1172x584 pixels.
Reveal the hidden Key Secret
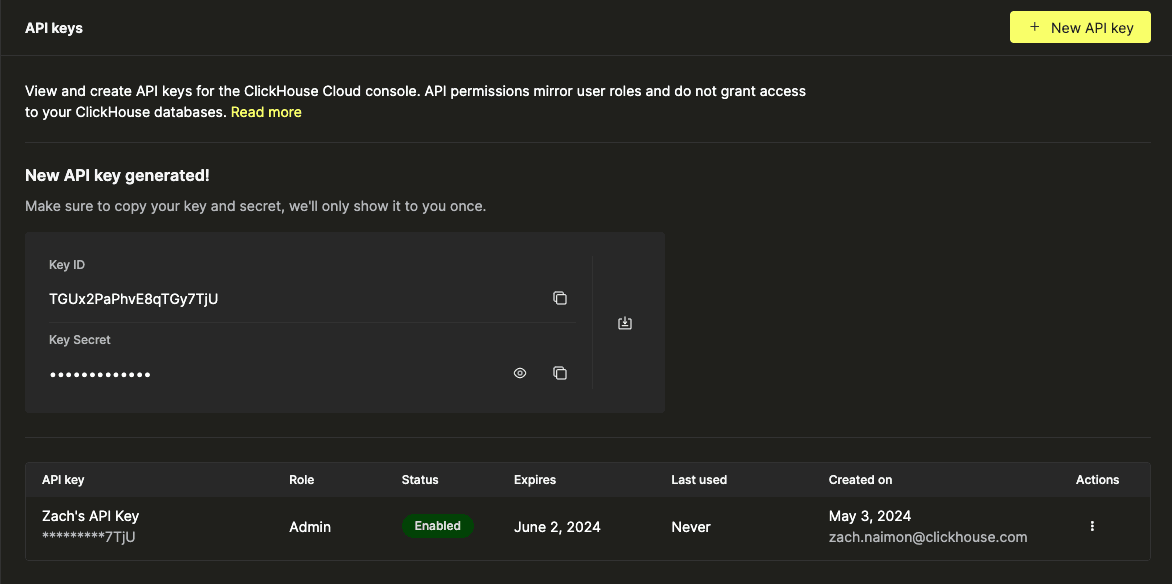pos(520,373)
